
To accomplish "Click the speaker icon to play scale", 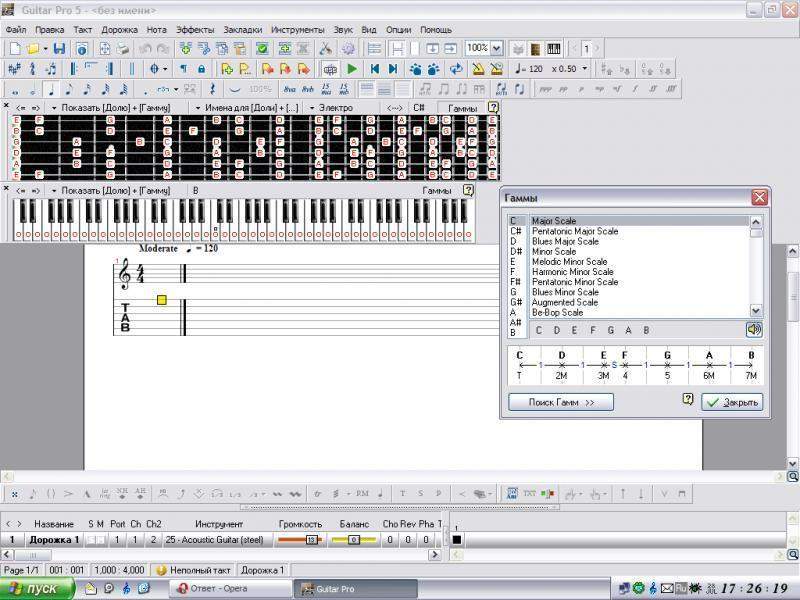I will pyautogui.click(x=753, y=330).
